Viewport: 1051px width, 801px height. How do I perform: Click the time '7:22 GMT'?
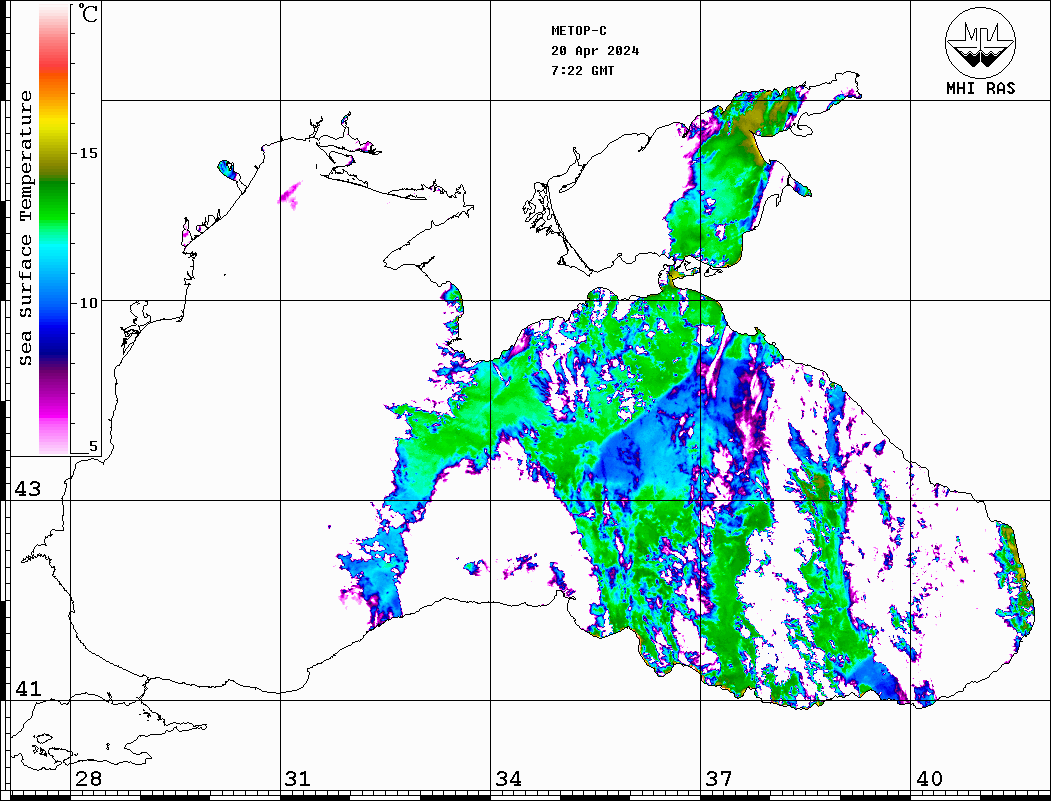(582, 70)
